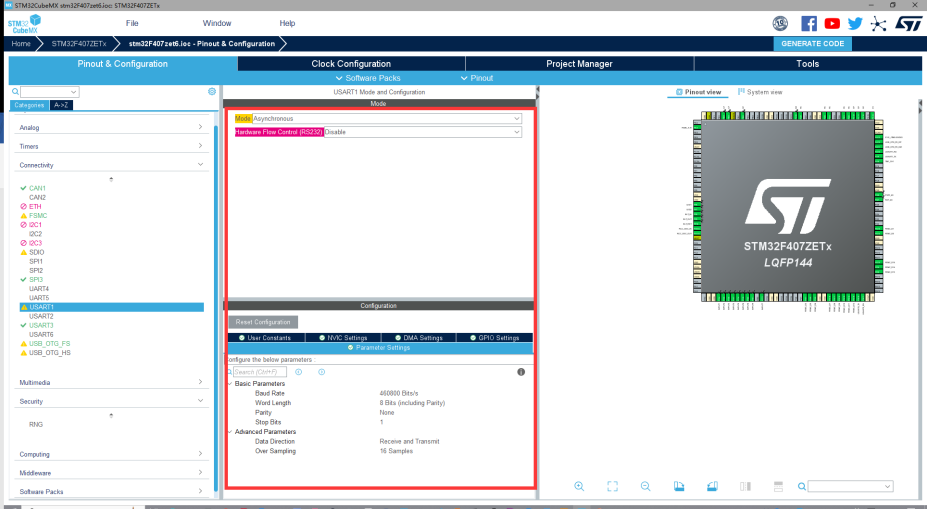Expand the Timers category
This screenshot has height=509, width=927.
click(111, 146)
